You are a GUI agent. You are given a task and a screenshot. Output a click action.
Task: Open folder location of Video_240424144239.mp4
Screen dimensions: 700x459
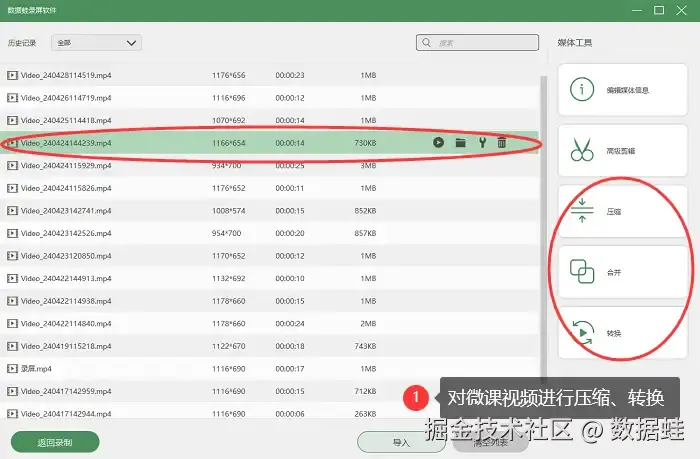tap(460, 142)
